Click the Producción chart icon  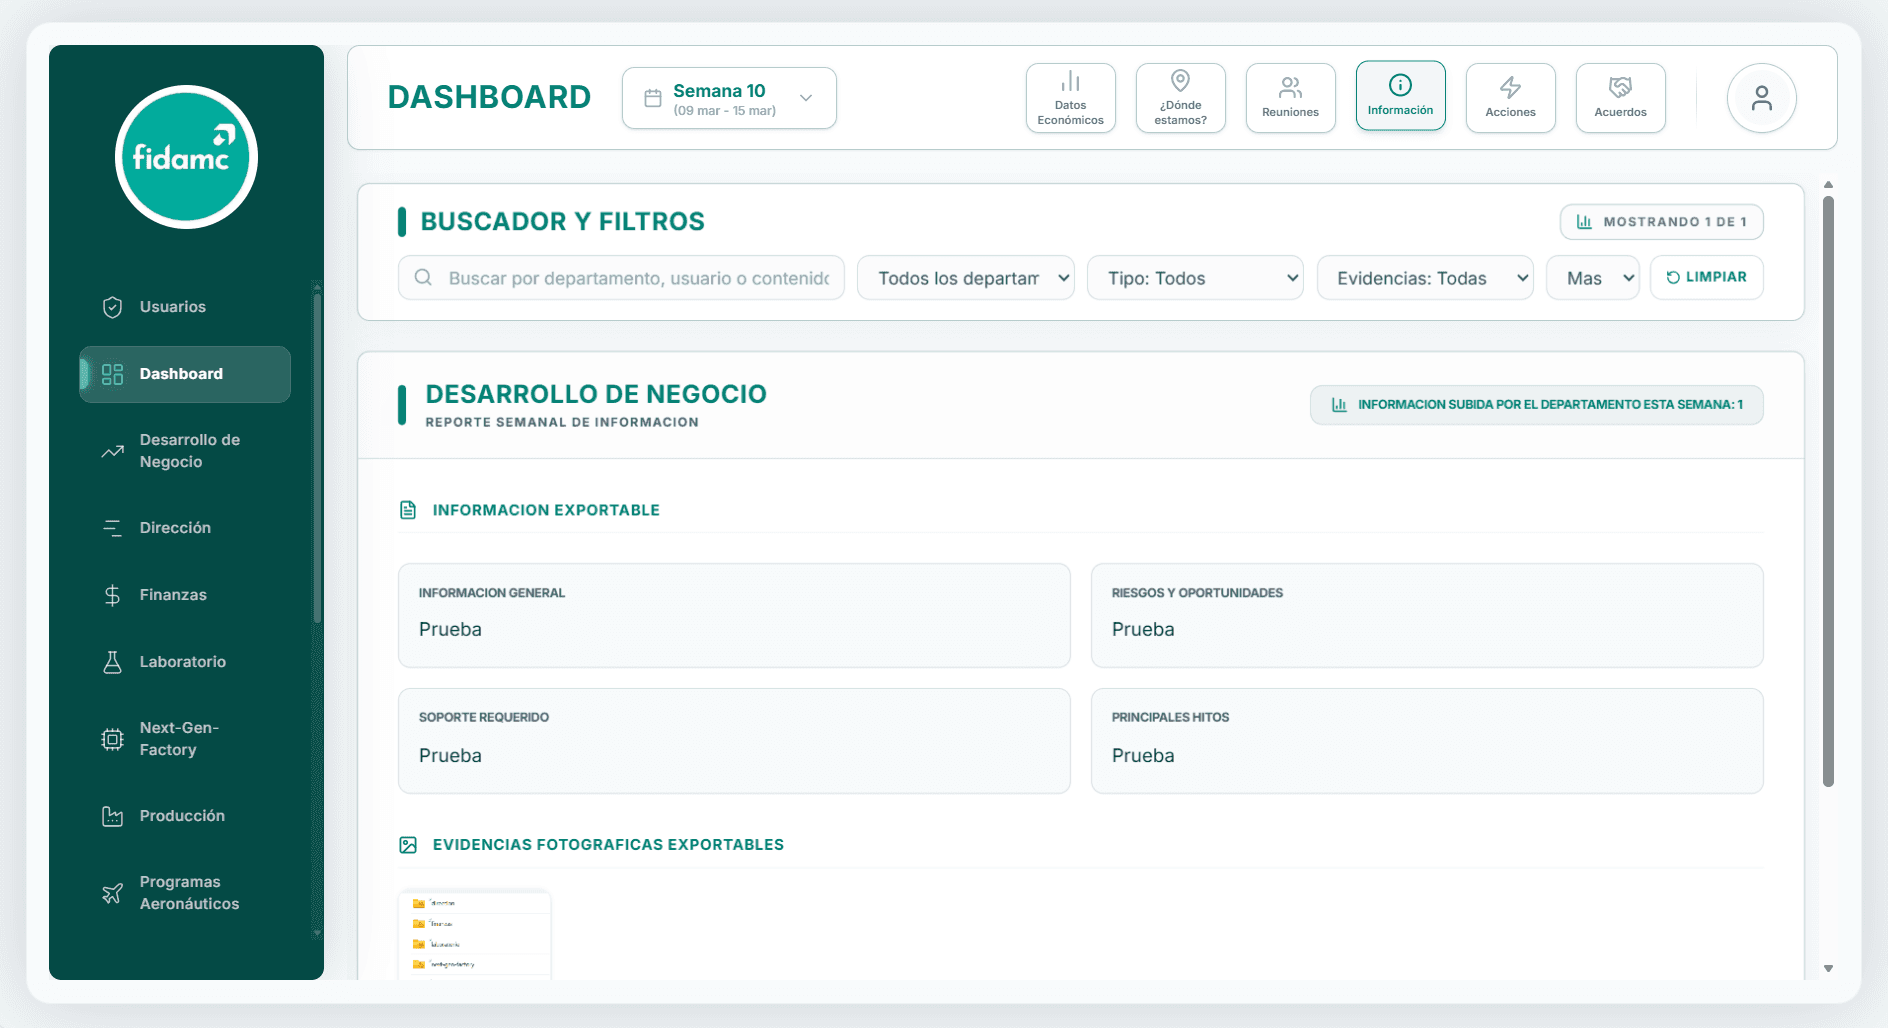point(113,816)
